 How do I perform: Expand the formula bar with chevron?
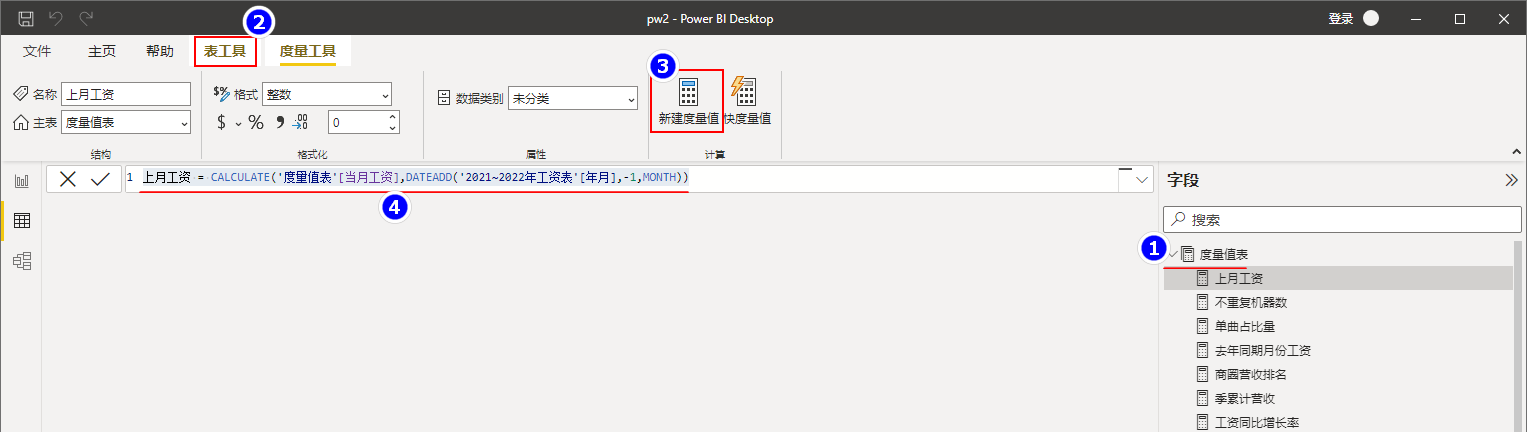(x=1144, y=179)
